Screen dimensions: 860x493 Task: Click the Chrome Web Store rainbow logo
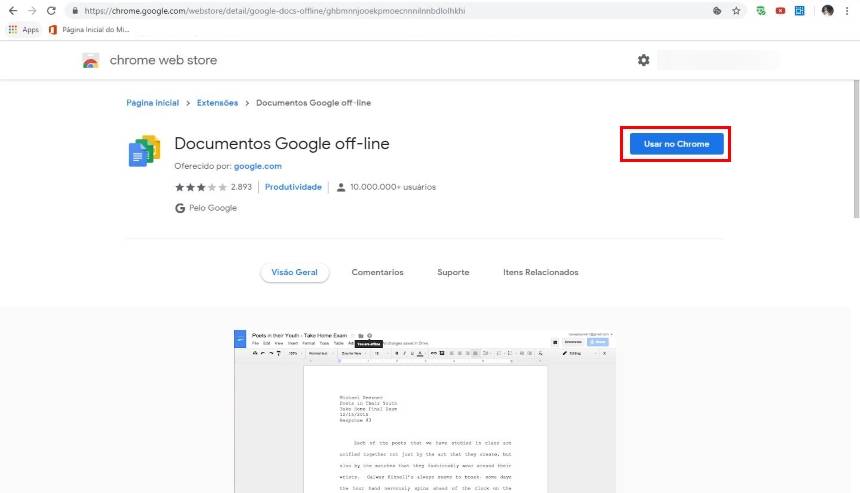90,60
